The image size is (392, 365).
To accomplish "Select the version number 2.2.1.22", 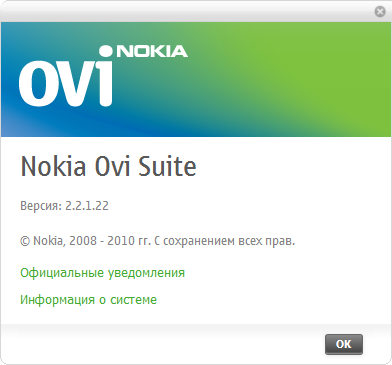I will click(87, 206).
